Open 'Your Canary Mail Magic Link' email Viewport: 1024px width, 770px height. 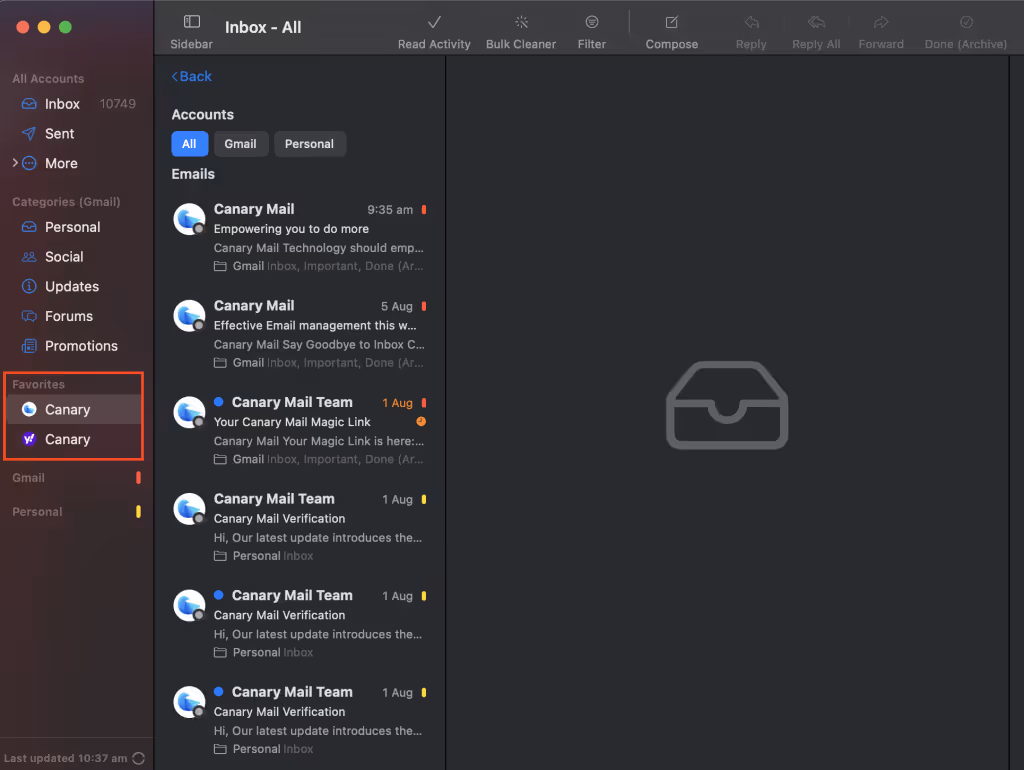click(x=301, y=430)
